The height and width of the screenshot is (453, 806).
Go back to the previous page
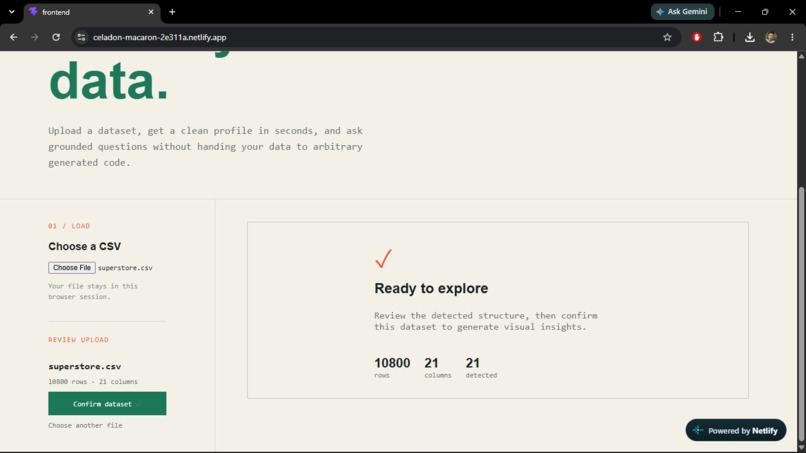13,37
